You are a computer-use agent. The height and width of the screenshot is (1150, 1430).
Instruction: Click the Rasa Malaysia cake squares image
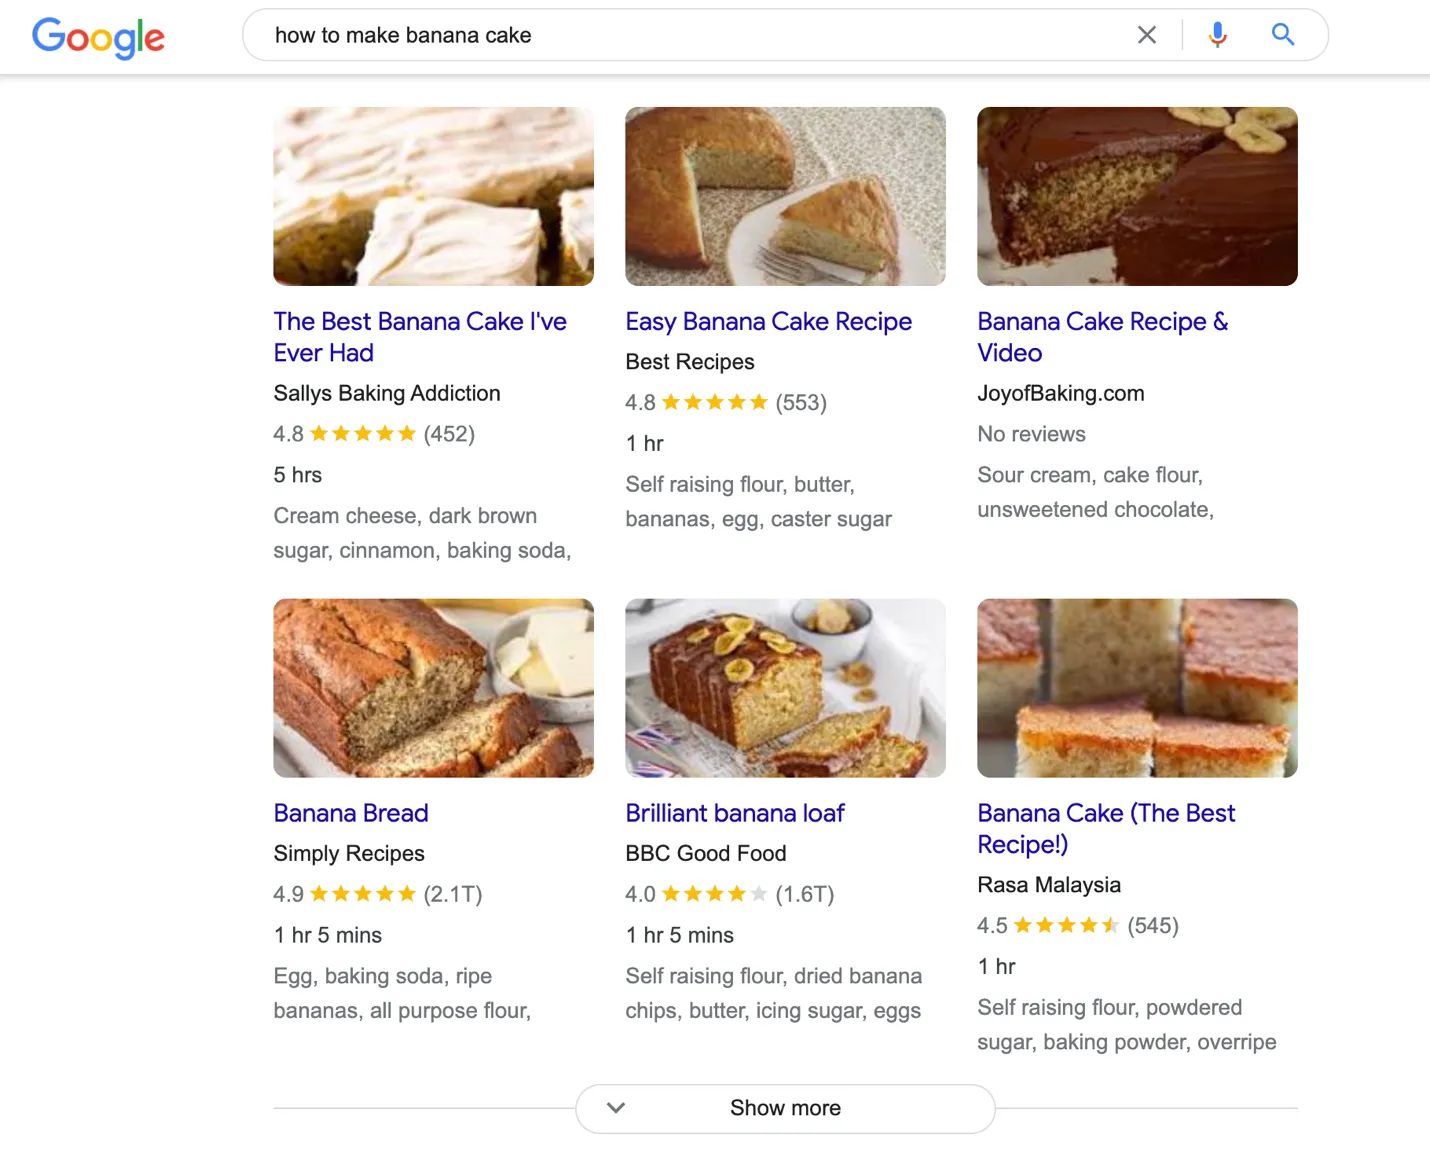click(x=1137, y=688)
